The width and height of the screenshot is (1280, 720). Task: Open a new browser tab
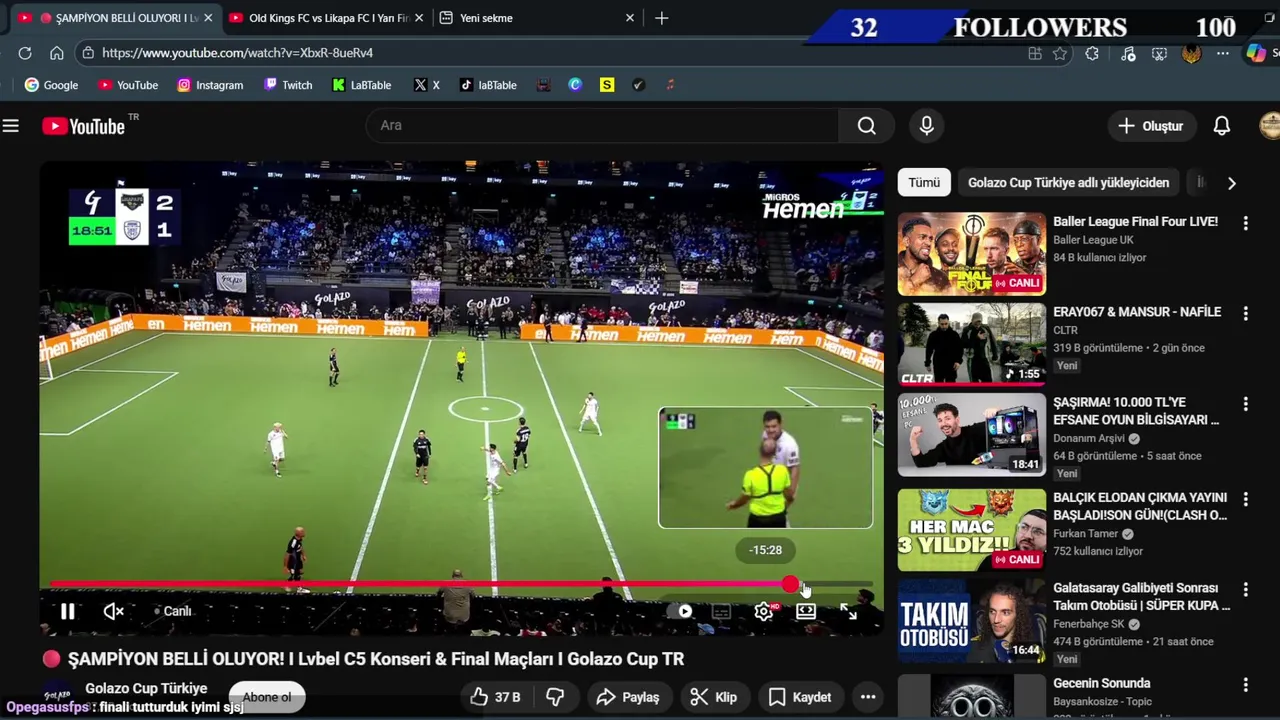coord(661,18)
